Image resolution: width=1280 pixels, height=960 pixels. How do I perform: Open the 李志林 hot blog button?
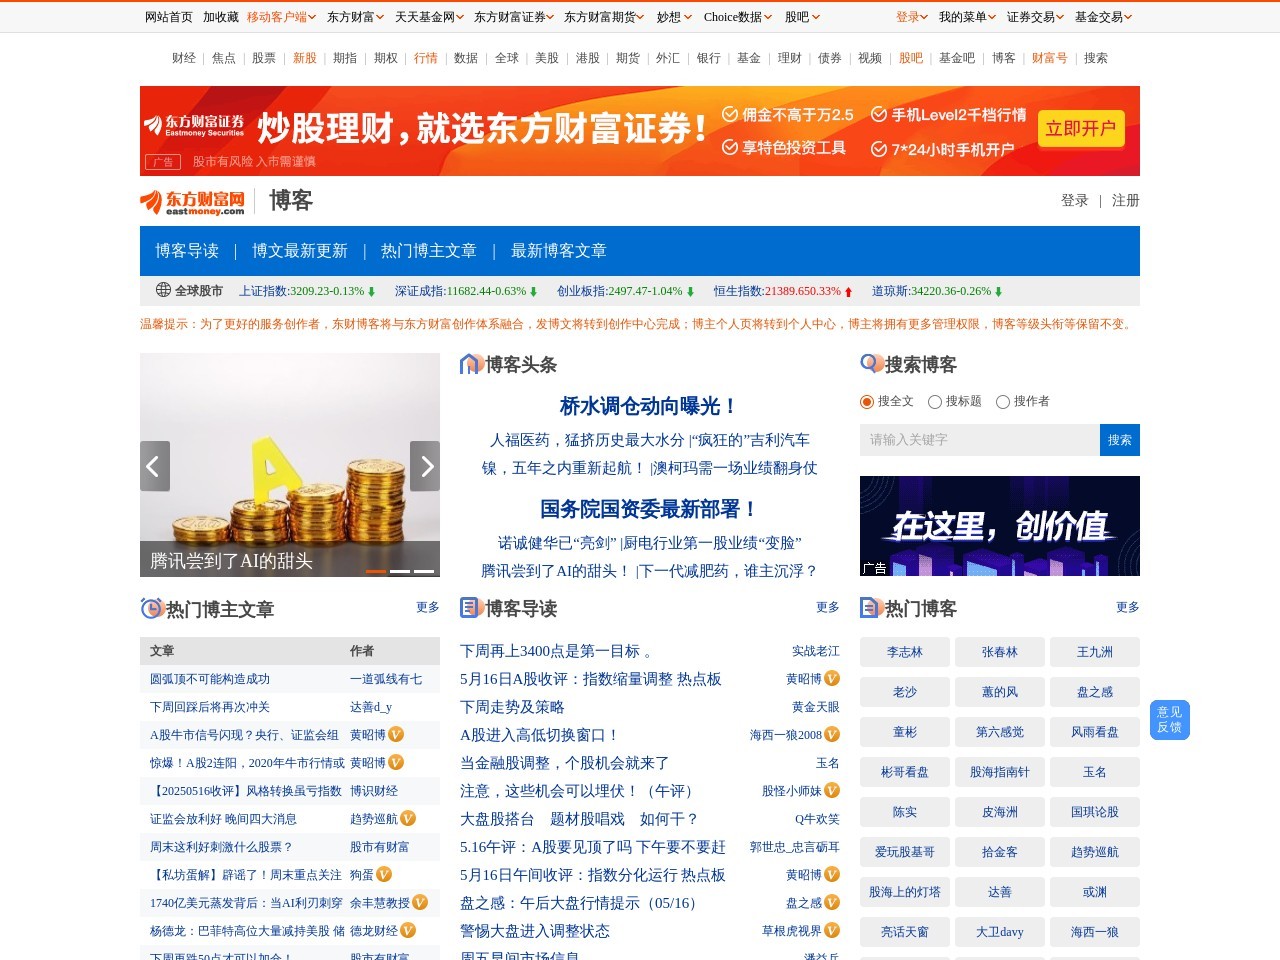coord(905,652)
